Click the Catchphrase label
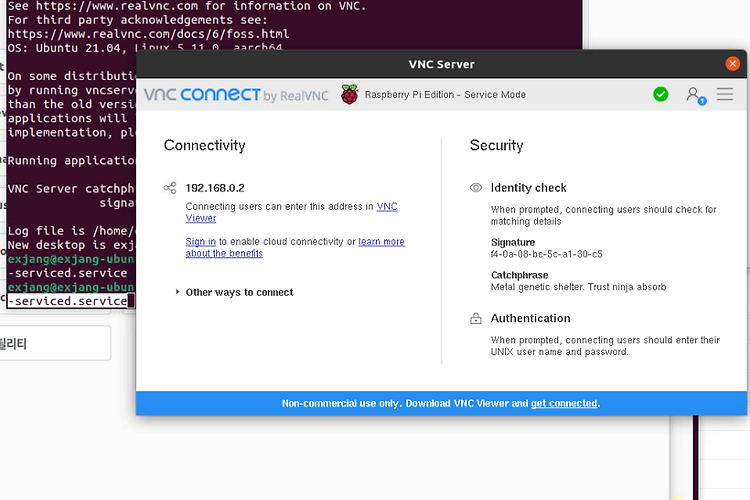The height and width of the screenshot is (500, 750). 519,275
